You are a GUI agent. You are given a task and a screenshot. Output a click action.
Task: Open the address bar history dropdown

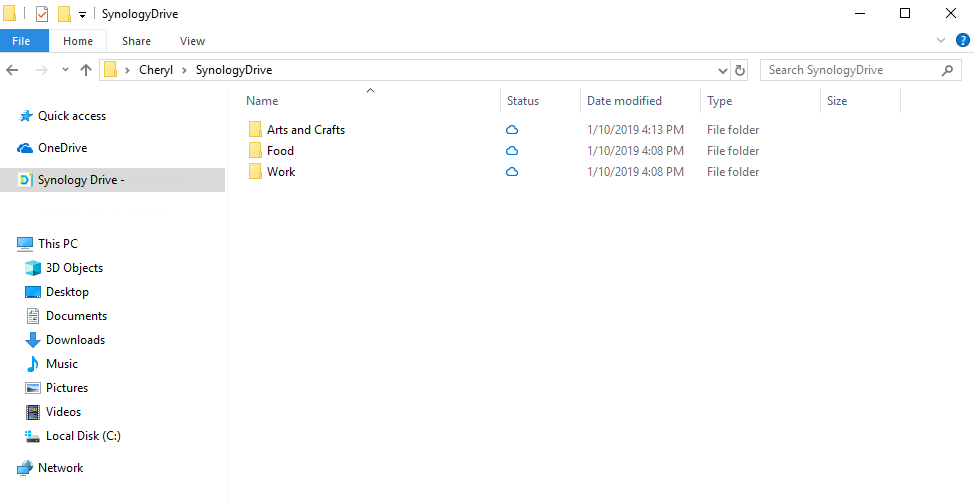point(724,71)
